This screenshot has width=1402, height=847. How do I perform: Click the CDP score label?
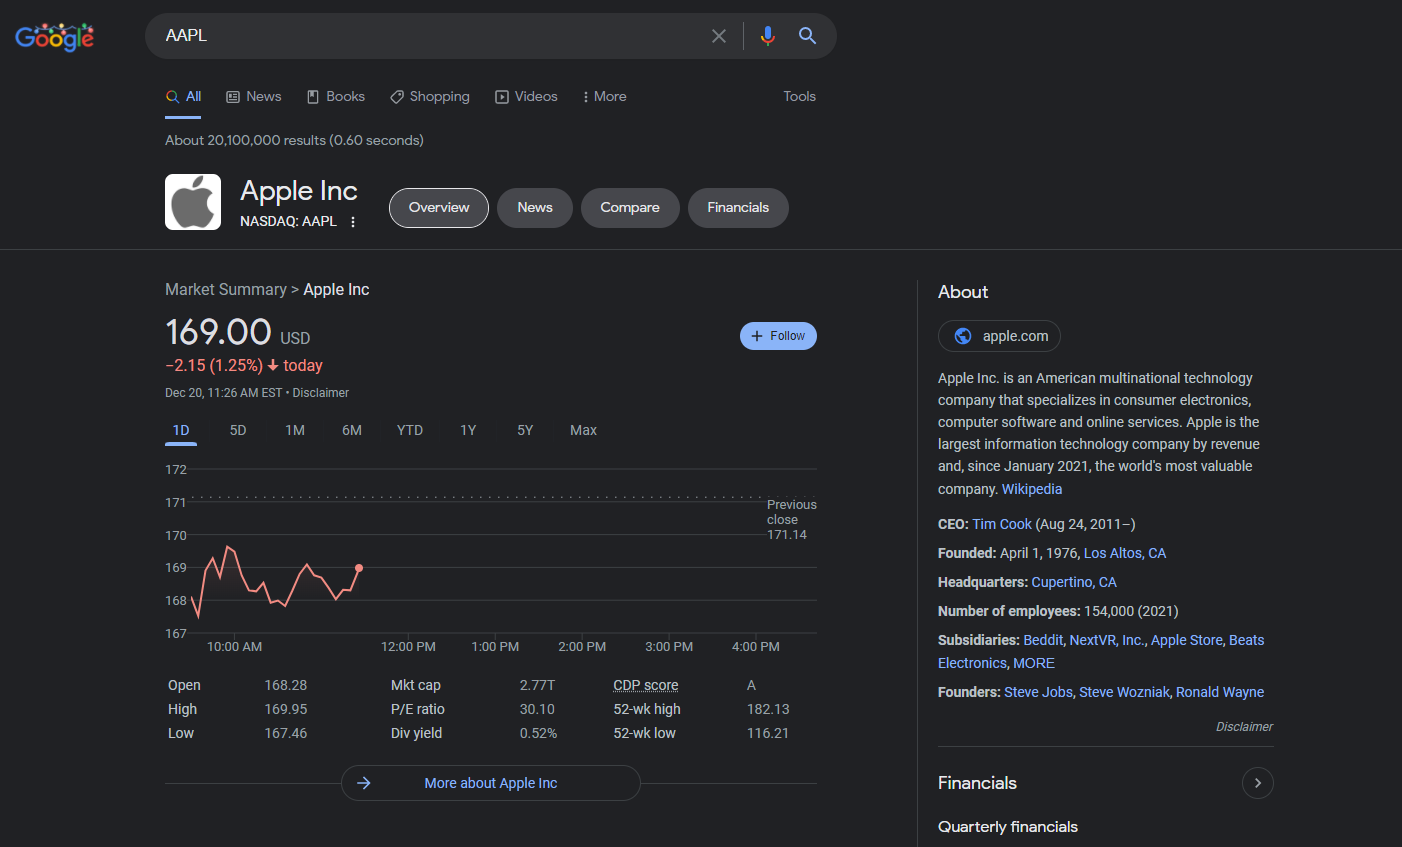pos(646,685)
